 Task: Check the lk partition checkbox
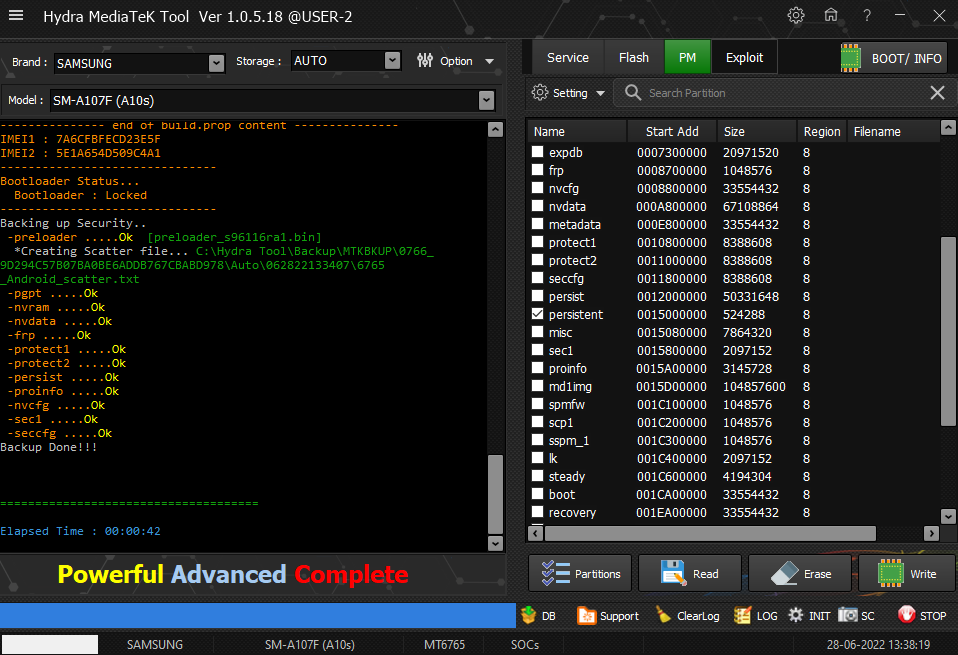click(x=537, y=458)
